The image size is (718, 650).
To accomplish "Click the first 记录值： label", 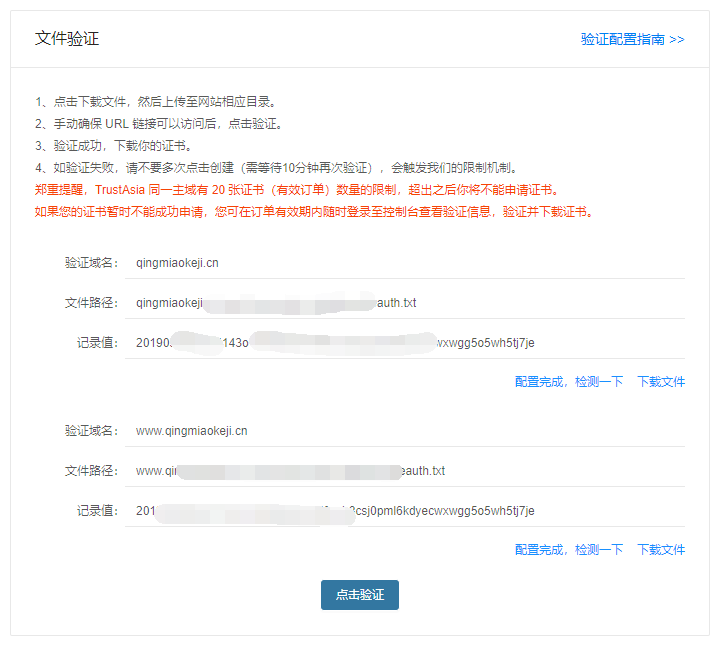I will tap(98, 343).
